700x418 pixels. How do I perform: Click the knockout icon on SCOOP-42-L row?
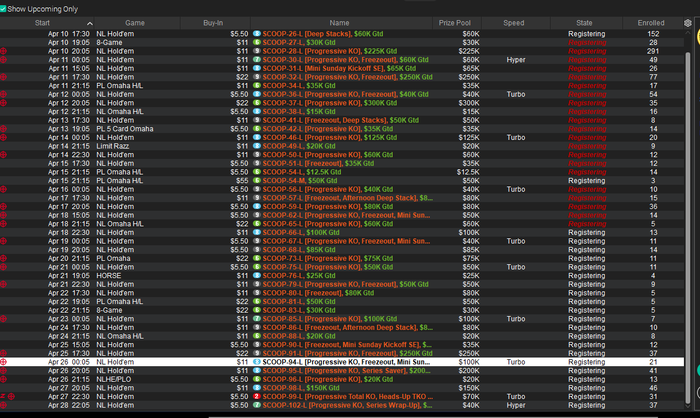point(3,129)
